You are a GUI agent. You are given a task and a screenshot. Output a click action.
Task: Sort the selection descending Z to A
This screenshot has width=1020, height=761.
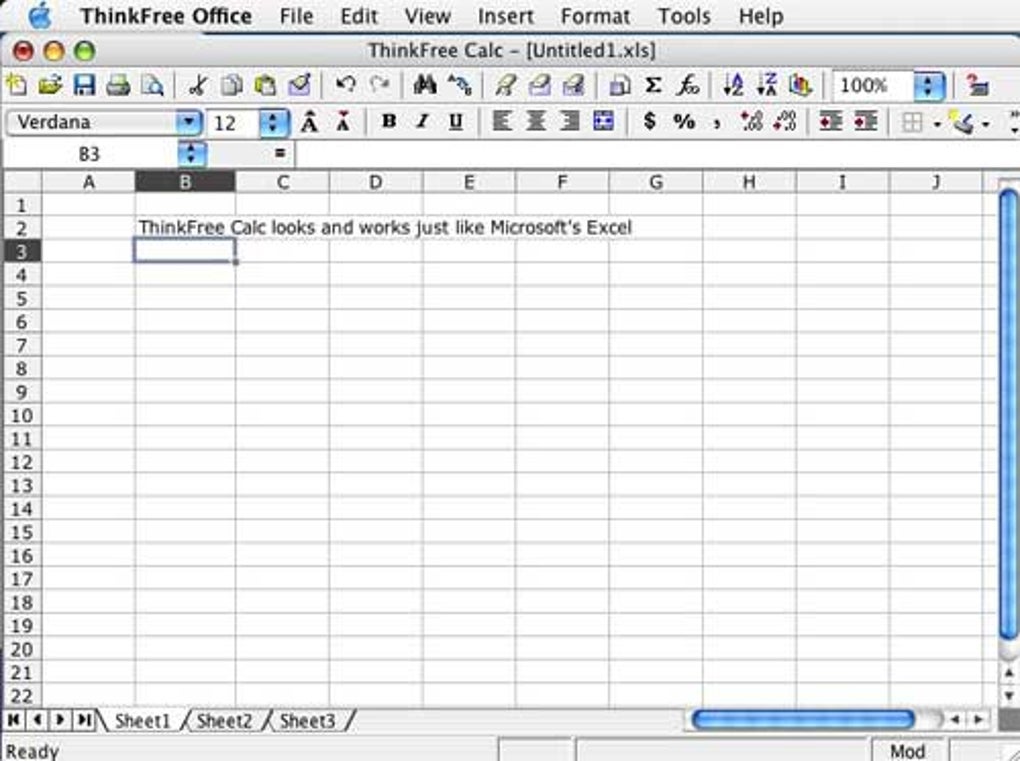[x=767, y=85]
